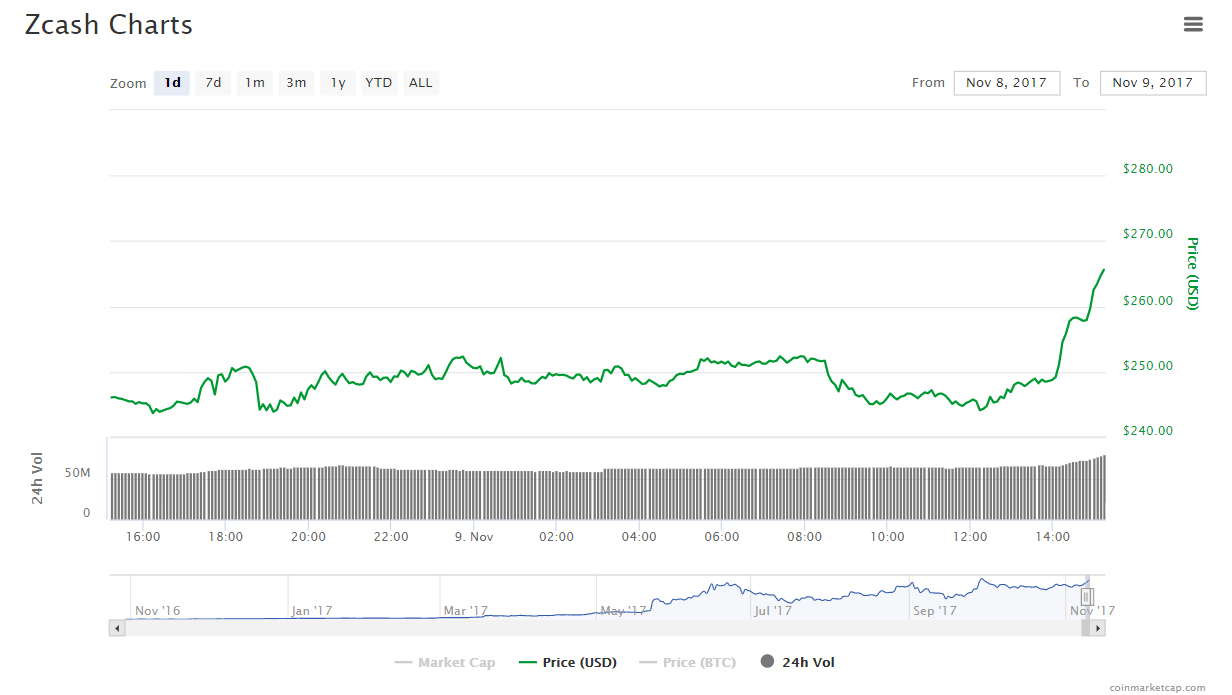Select the YTD zoom range
Image resolution: width=1232 pixels, height=695 pixels.
378,83
